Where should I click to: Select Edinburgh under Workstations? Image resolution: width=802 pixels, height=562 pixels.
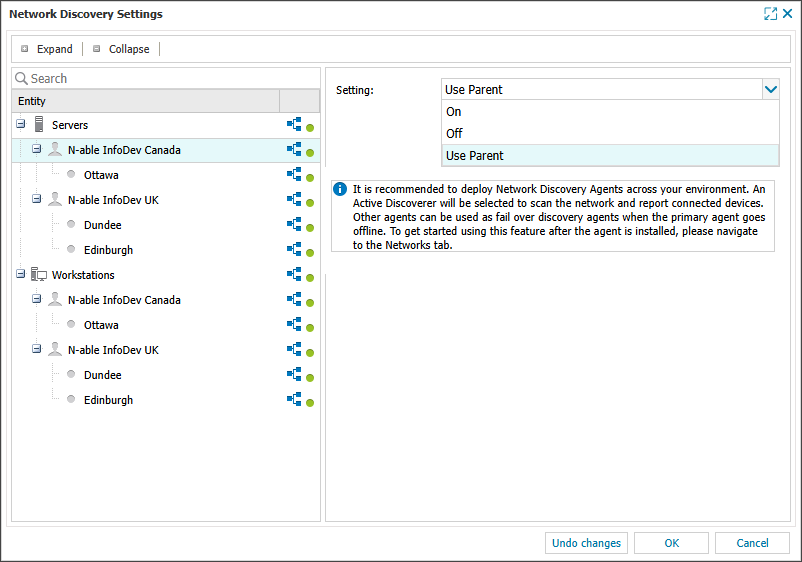click(x=108, y=400)
